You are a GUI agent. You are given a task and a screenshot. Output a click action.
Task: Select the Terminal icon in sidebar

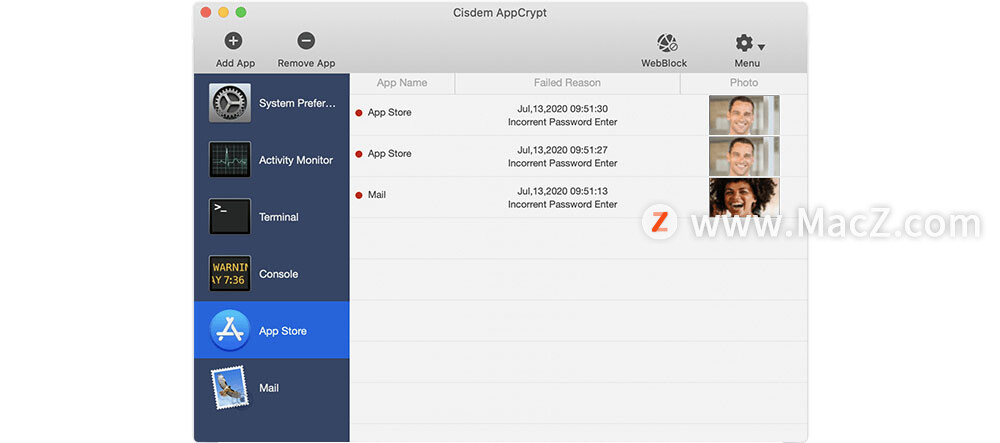[x=230, y=216]
